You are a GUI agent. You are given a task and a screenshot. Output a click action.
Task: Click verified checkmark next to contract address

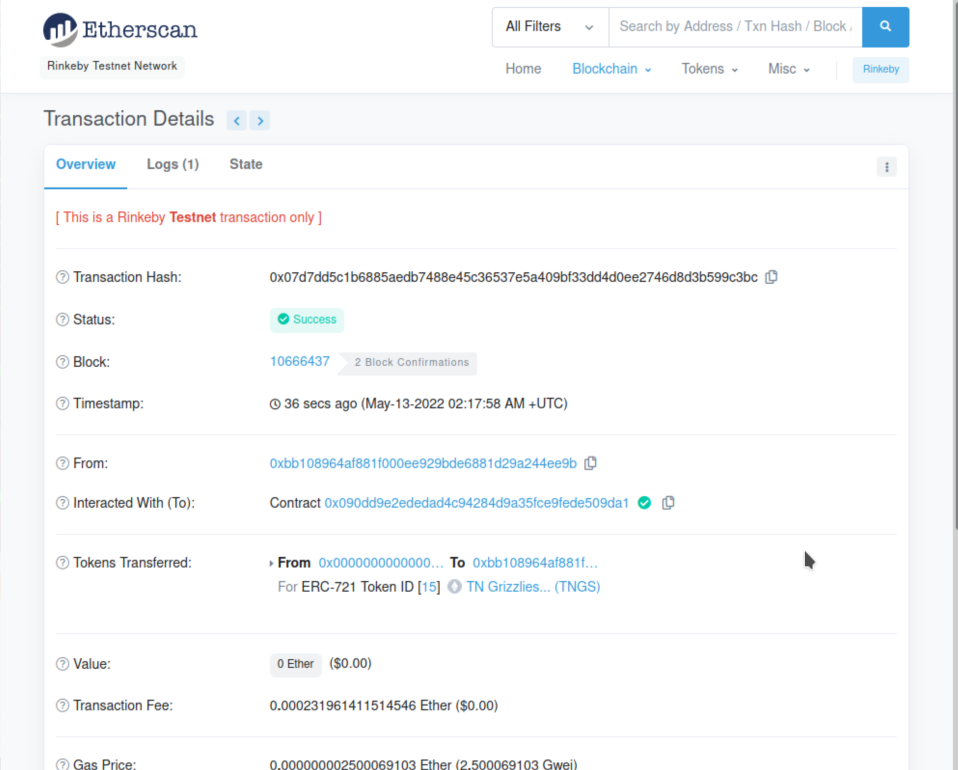point(645,502)
